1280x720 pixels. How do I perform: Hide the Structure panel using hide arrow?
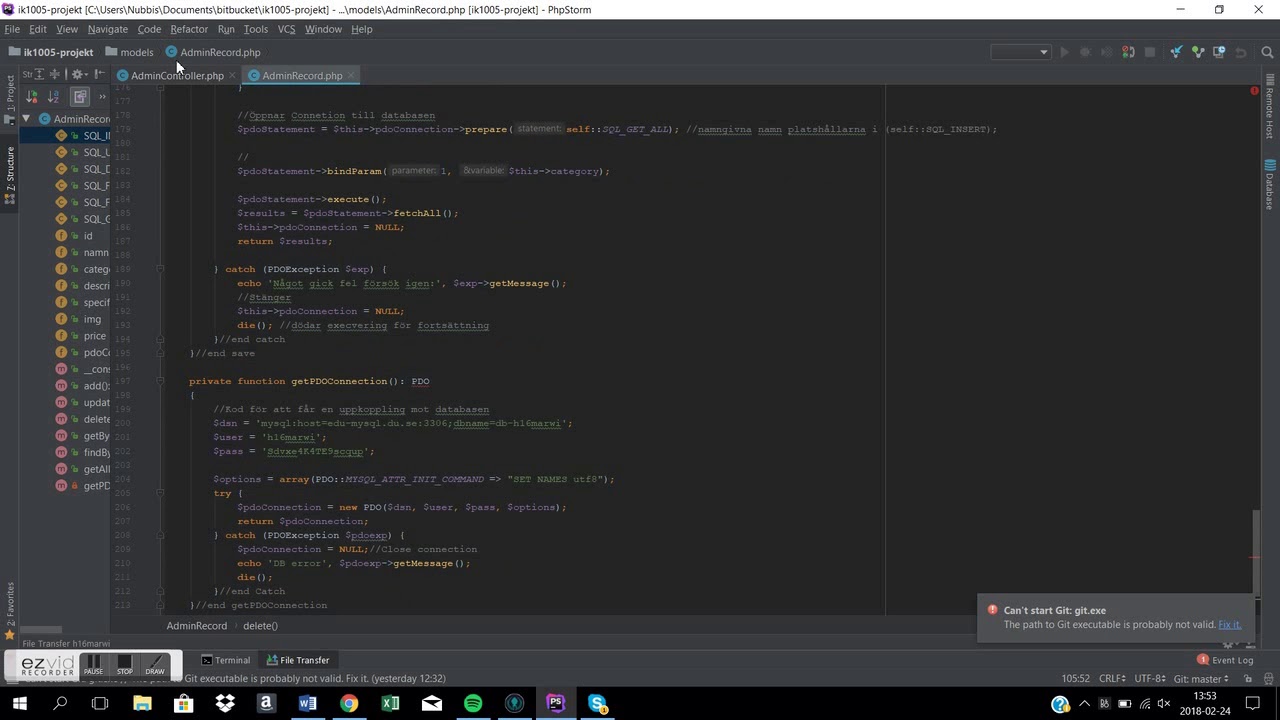point(100,74)
